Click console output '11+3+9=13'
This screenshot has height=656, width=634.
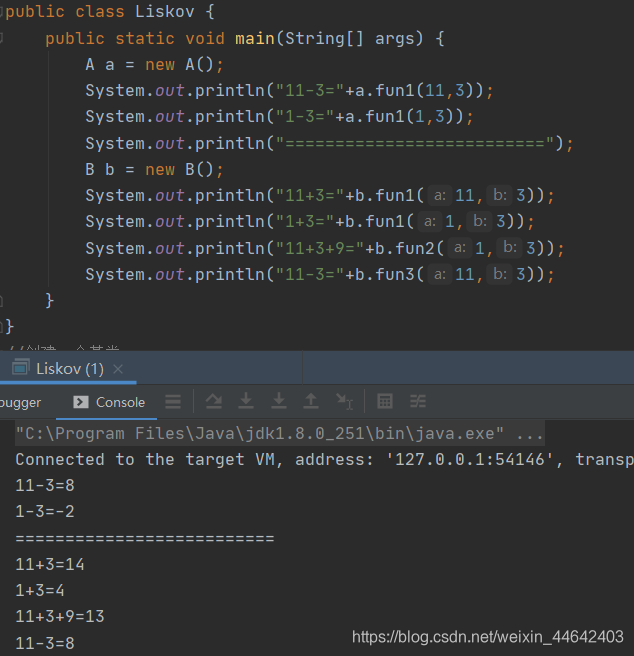point(60,616)
